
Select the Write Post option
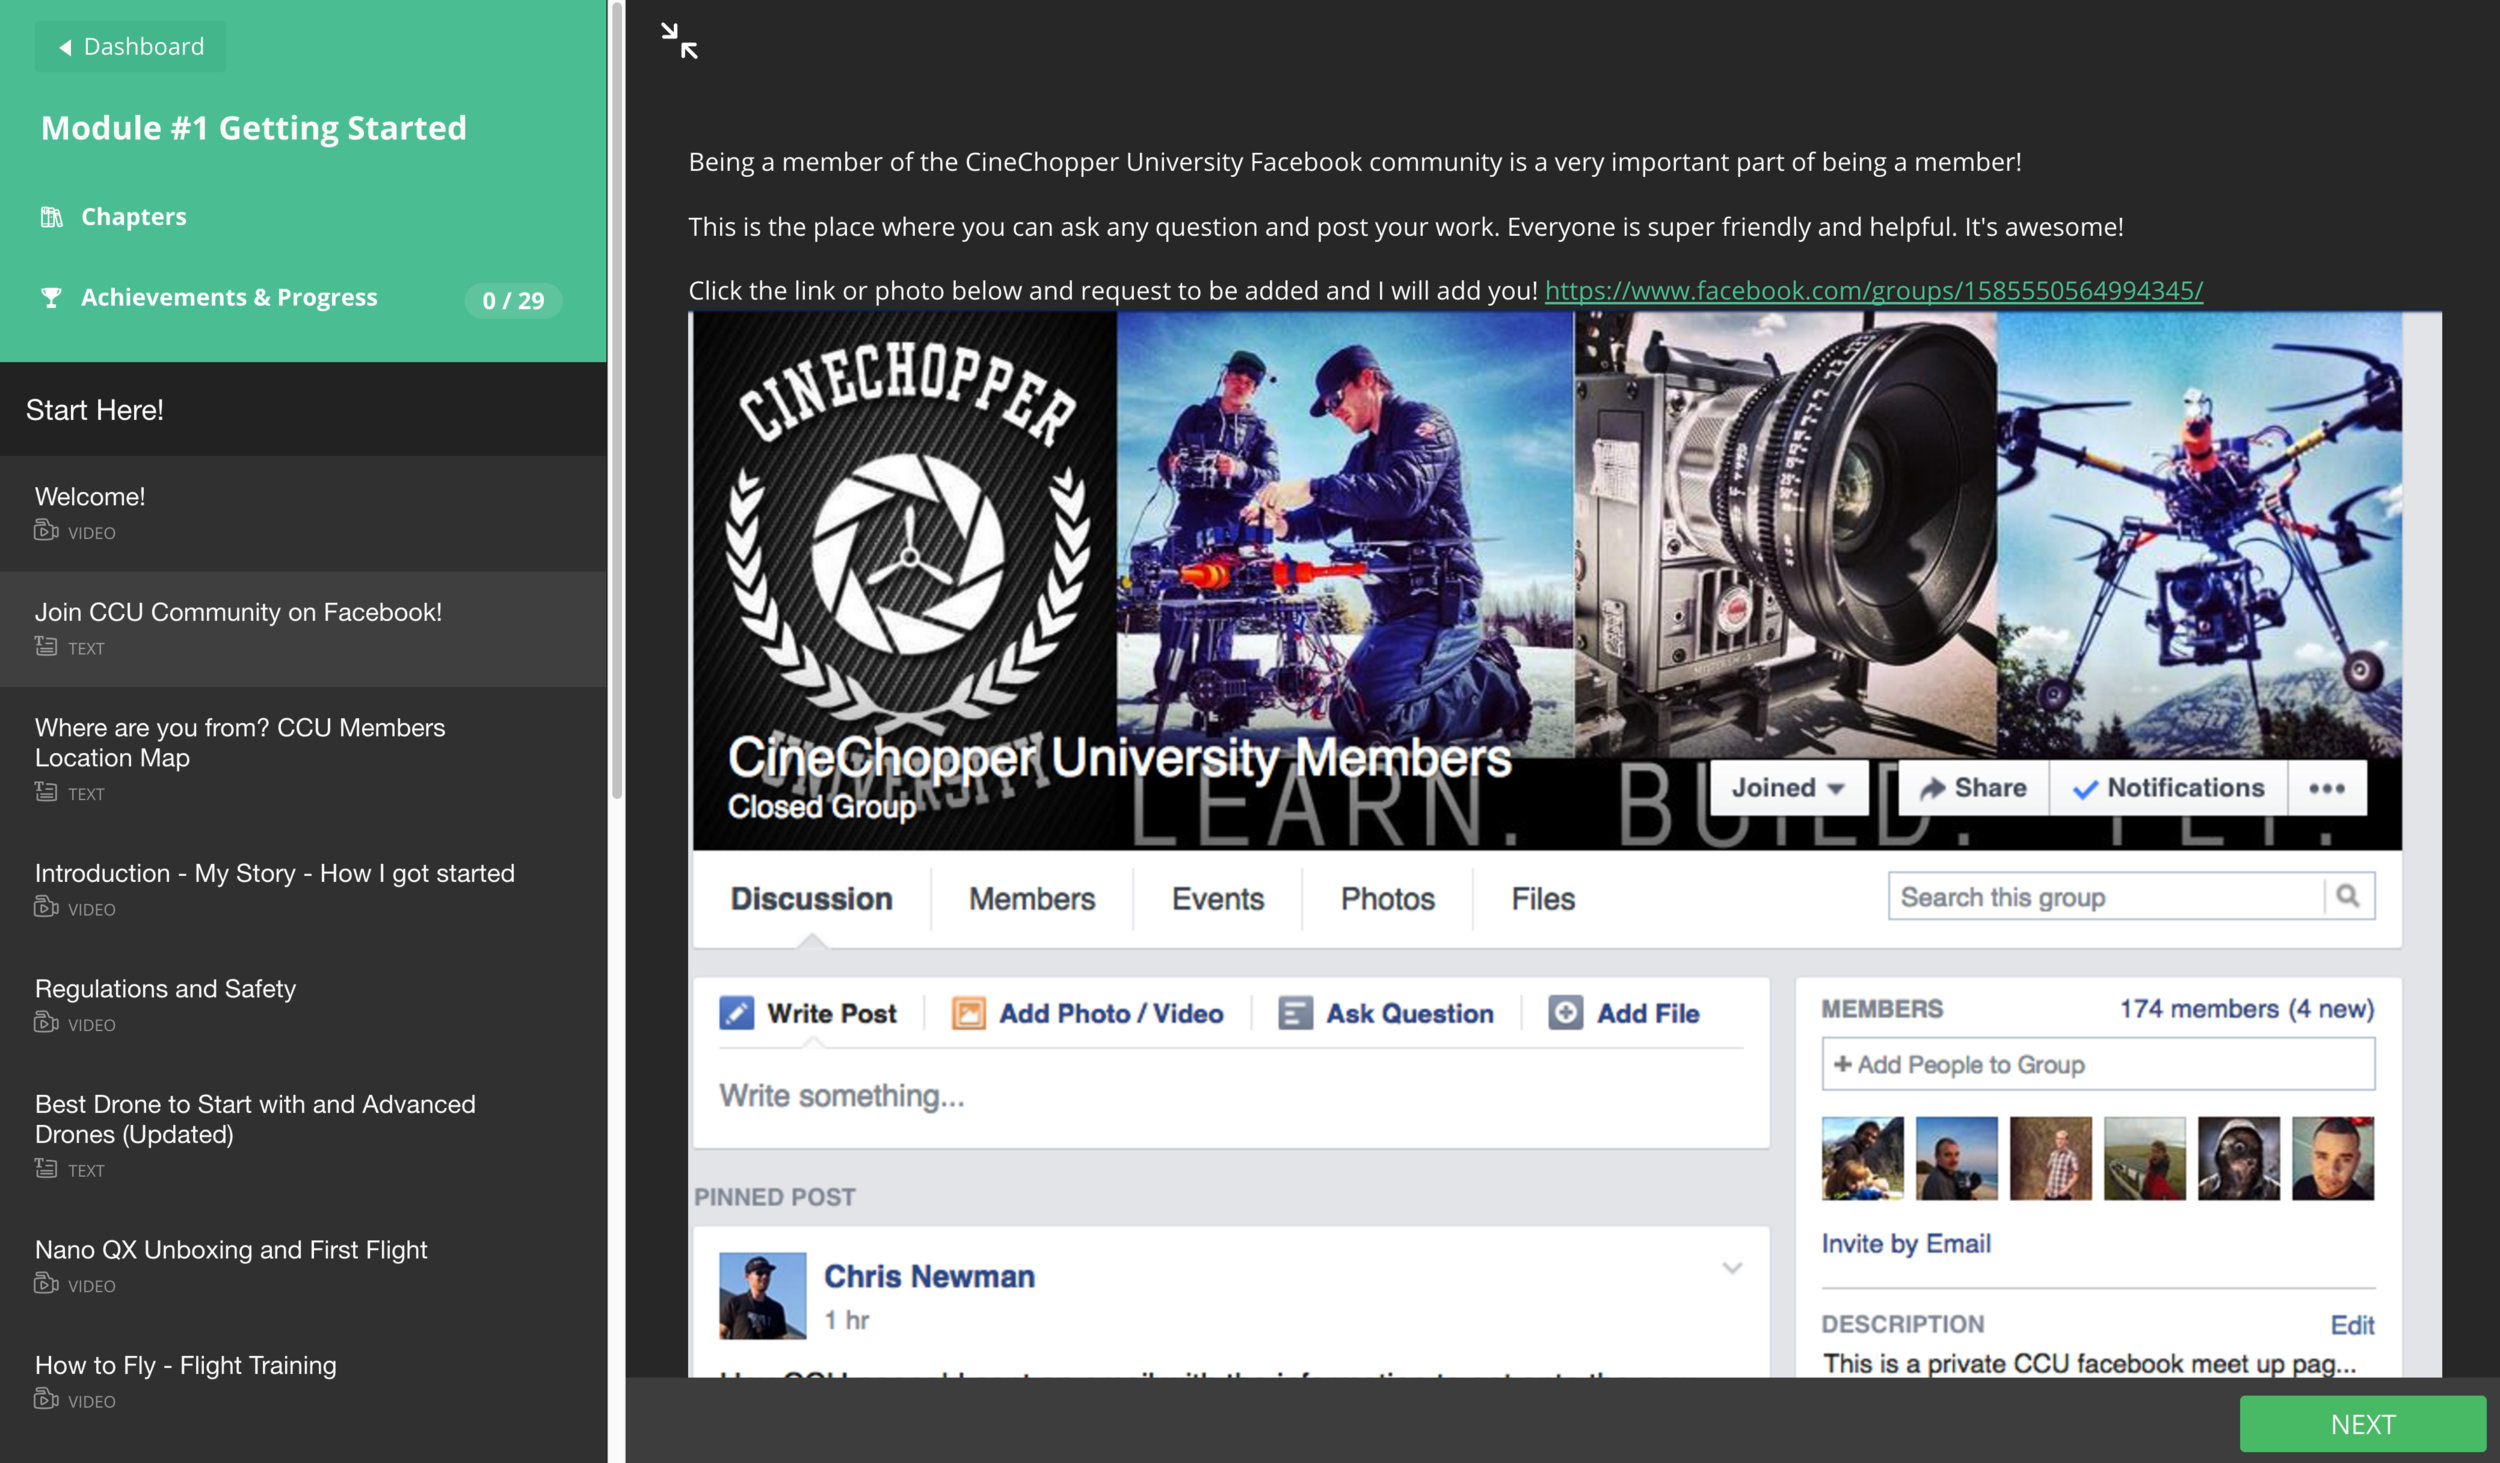pos(808,1014)
